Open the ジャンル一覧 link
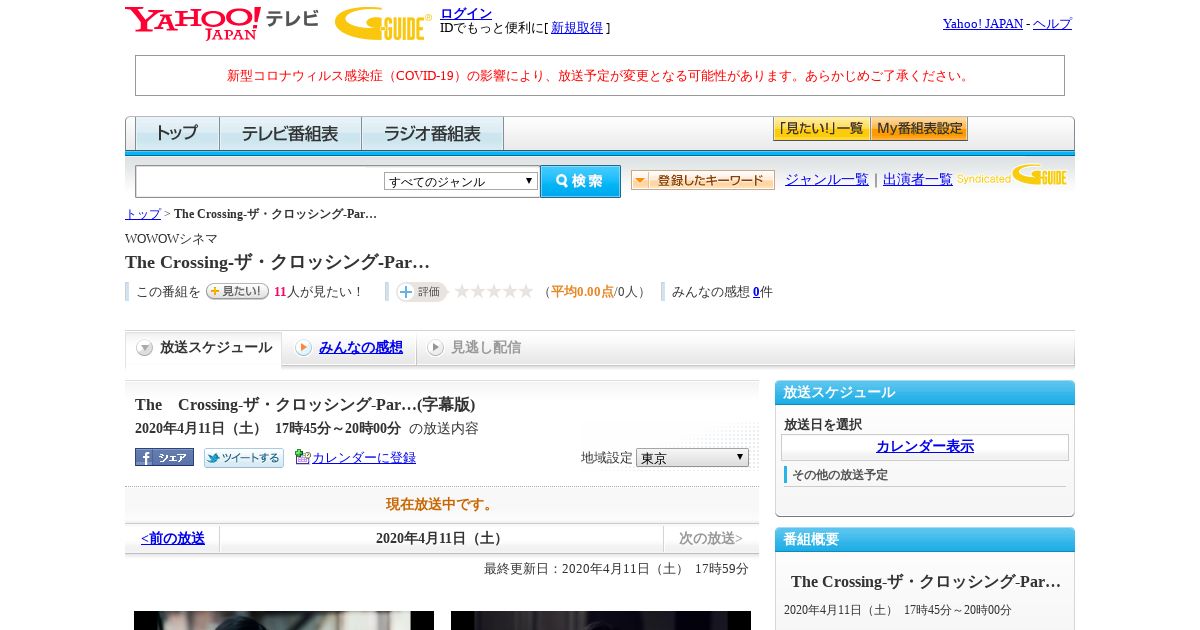Screen dimensions: 1200x630 pyautogui.click(x=827, y=180)
